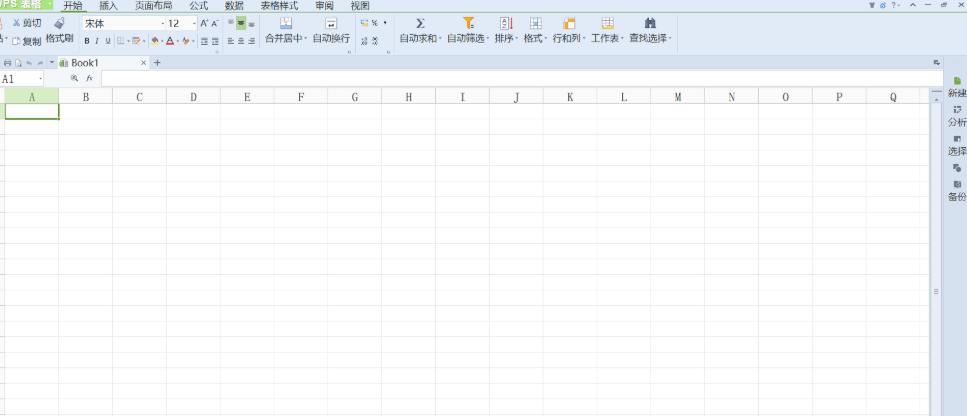Open the Help question mark menu
Viewport: 967px width, 416px height.
coord(893,4)
